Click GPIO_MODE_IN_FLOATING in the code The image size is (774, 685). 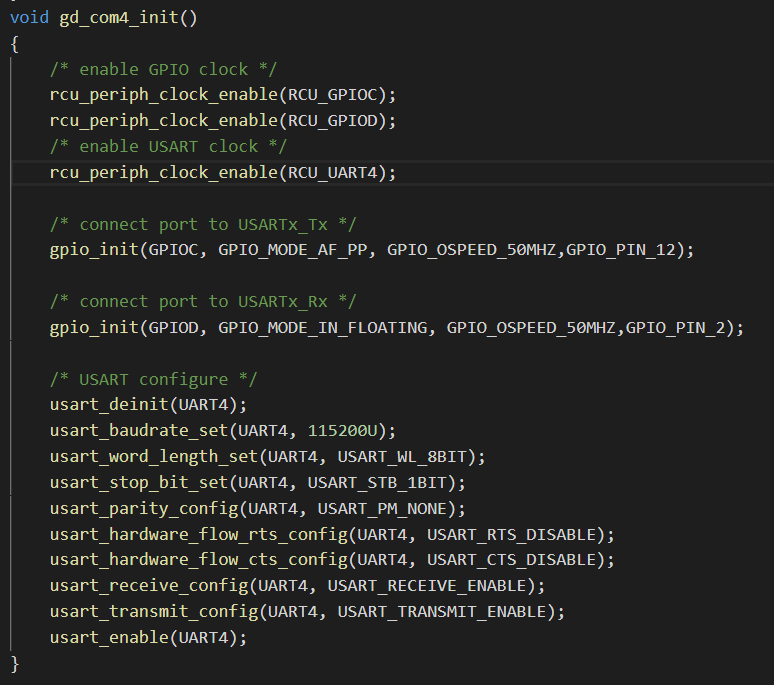point(323,328)
